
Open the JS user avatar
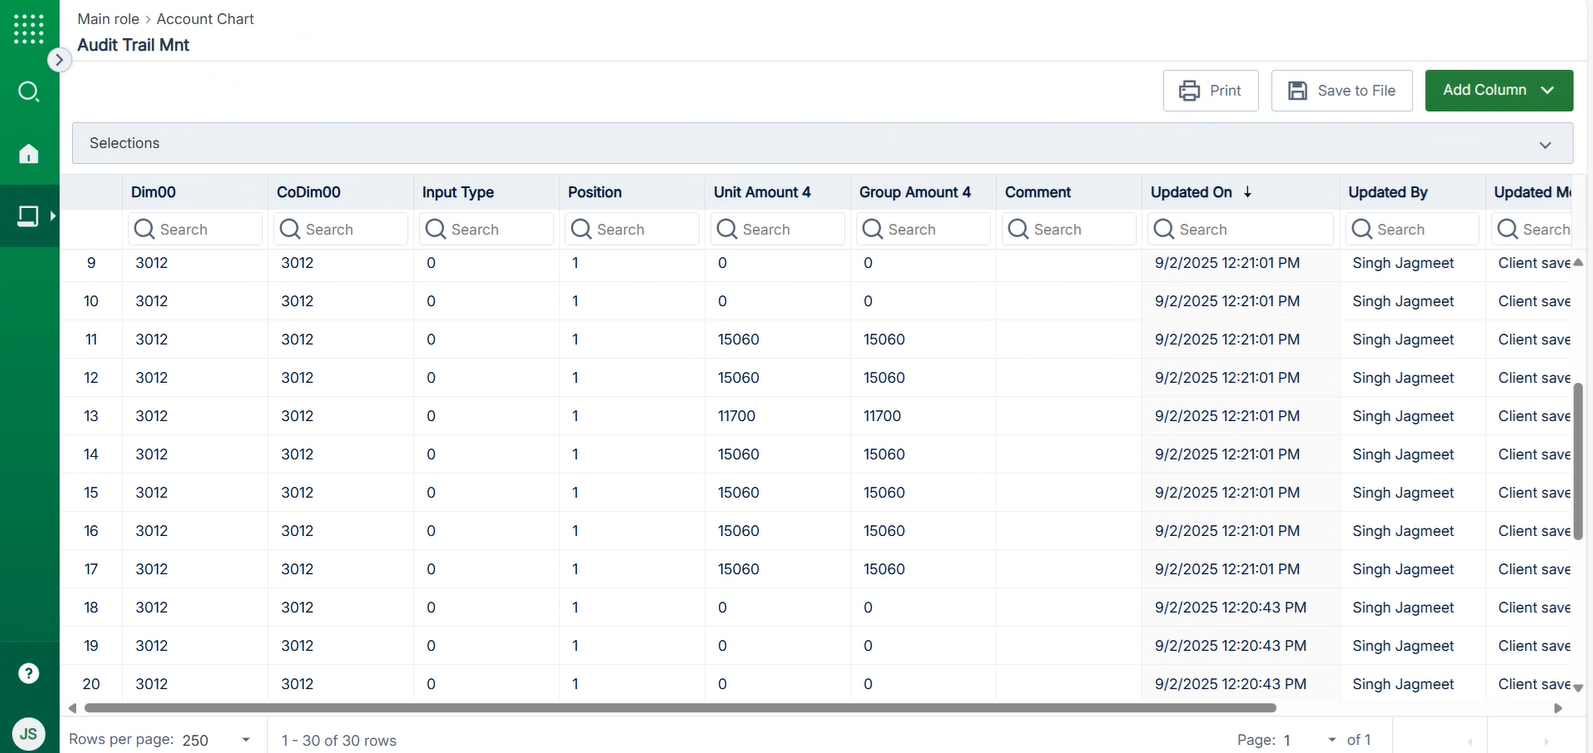29,734
